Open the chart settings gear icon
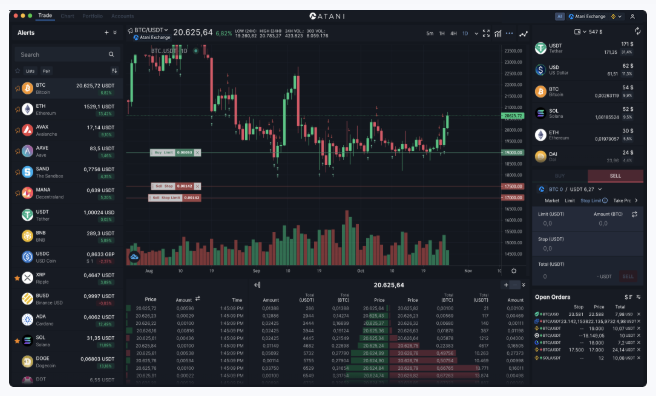The height and width of the screenshot is (396, 656). point(514,271)
